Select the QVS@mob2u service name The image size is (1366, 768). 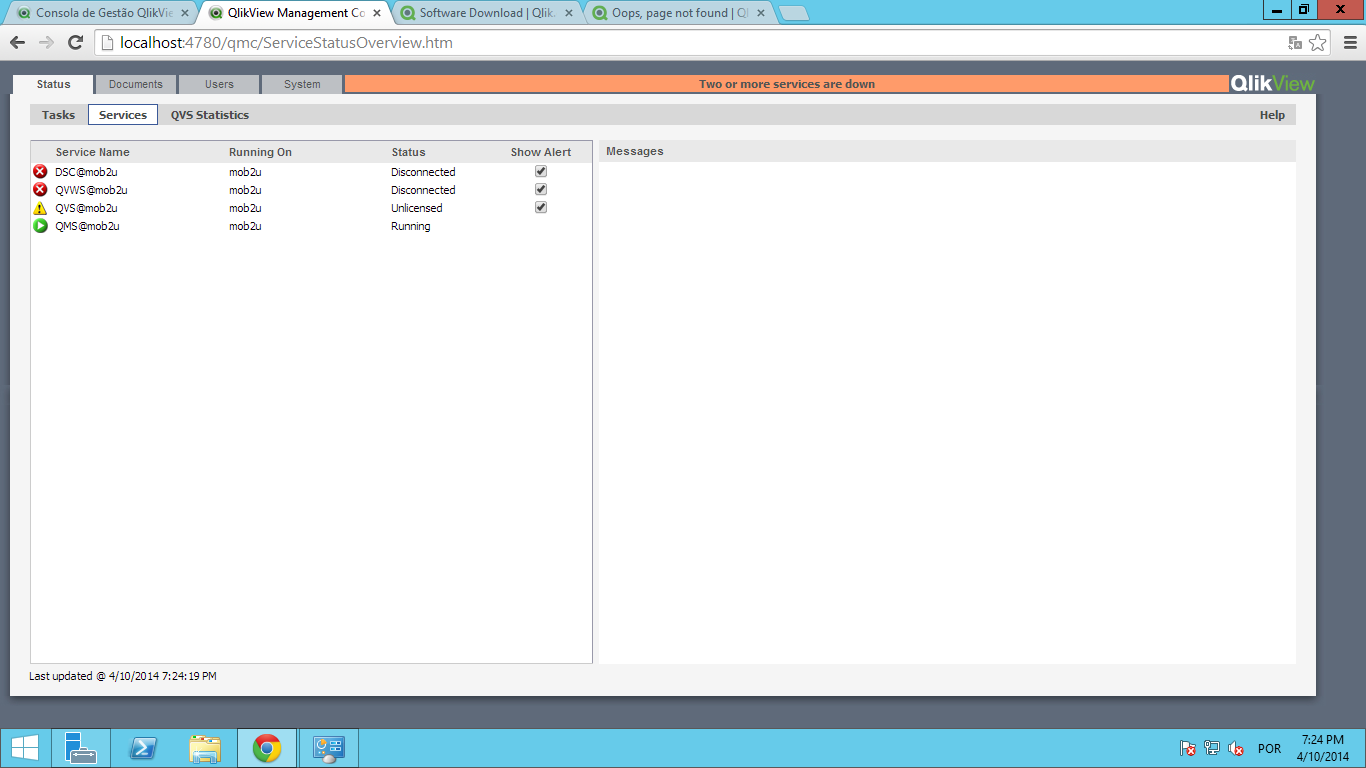[86, 208]
